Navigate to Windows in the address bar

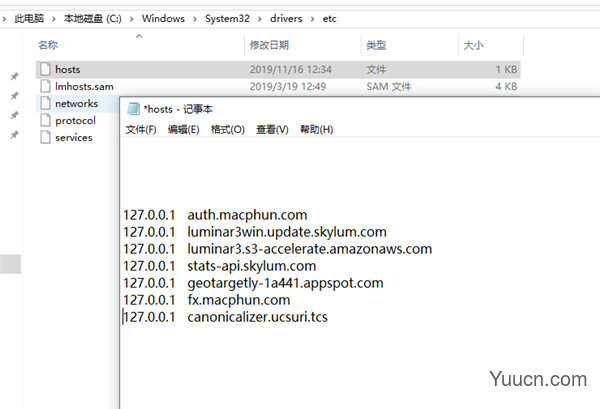click(163, 18)
